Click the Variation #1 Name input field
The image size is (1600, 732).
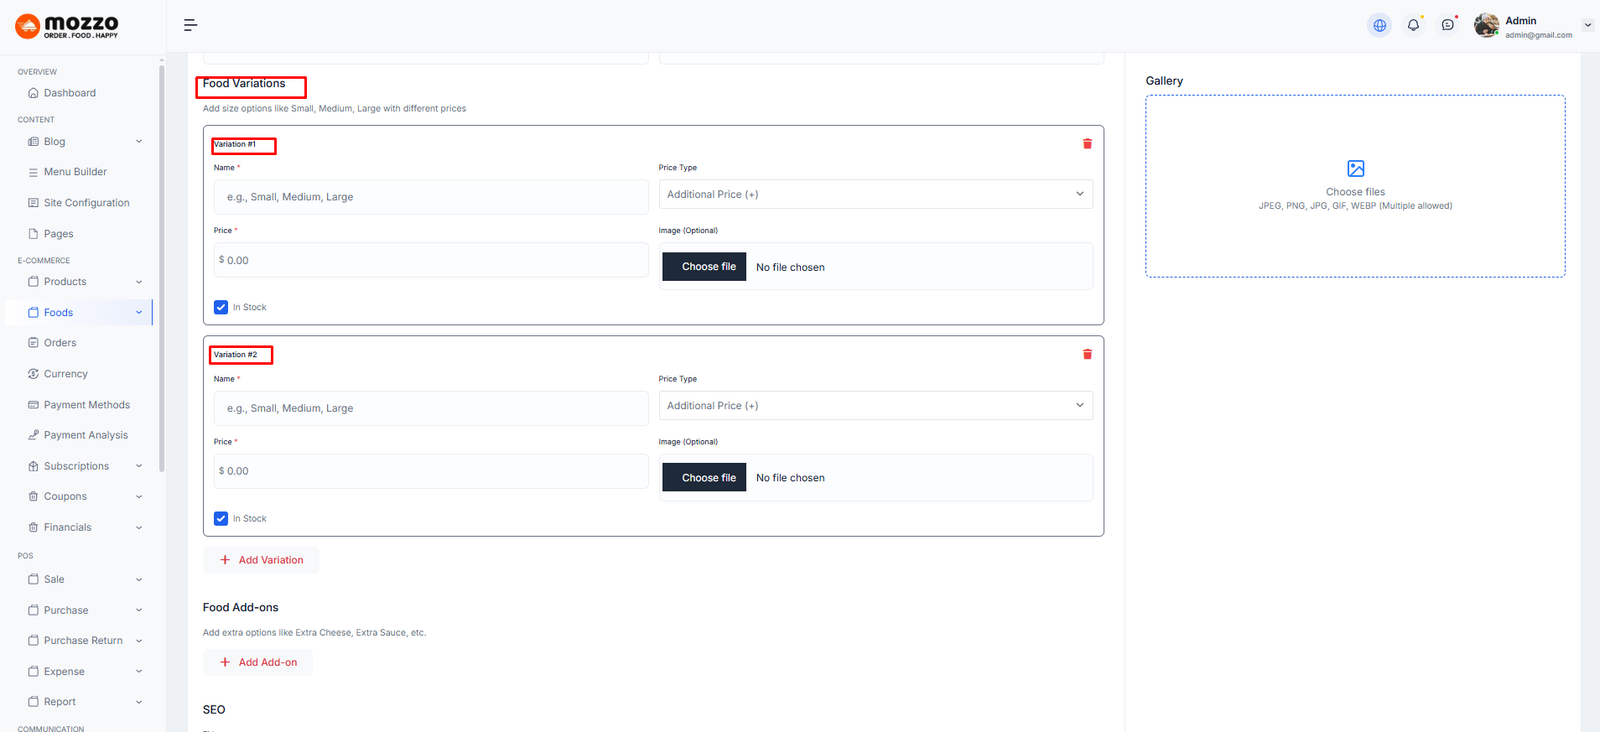pos(430,197)
